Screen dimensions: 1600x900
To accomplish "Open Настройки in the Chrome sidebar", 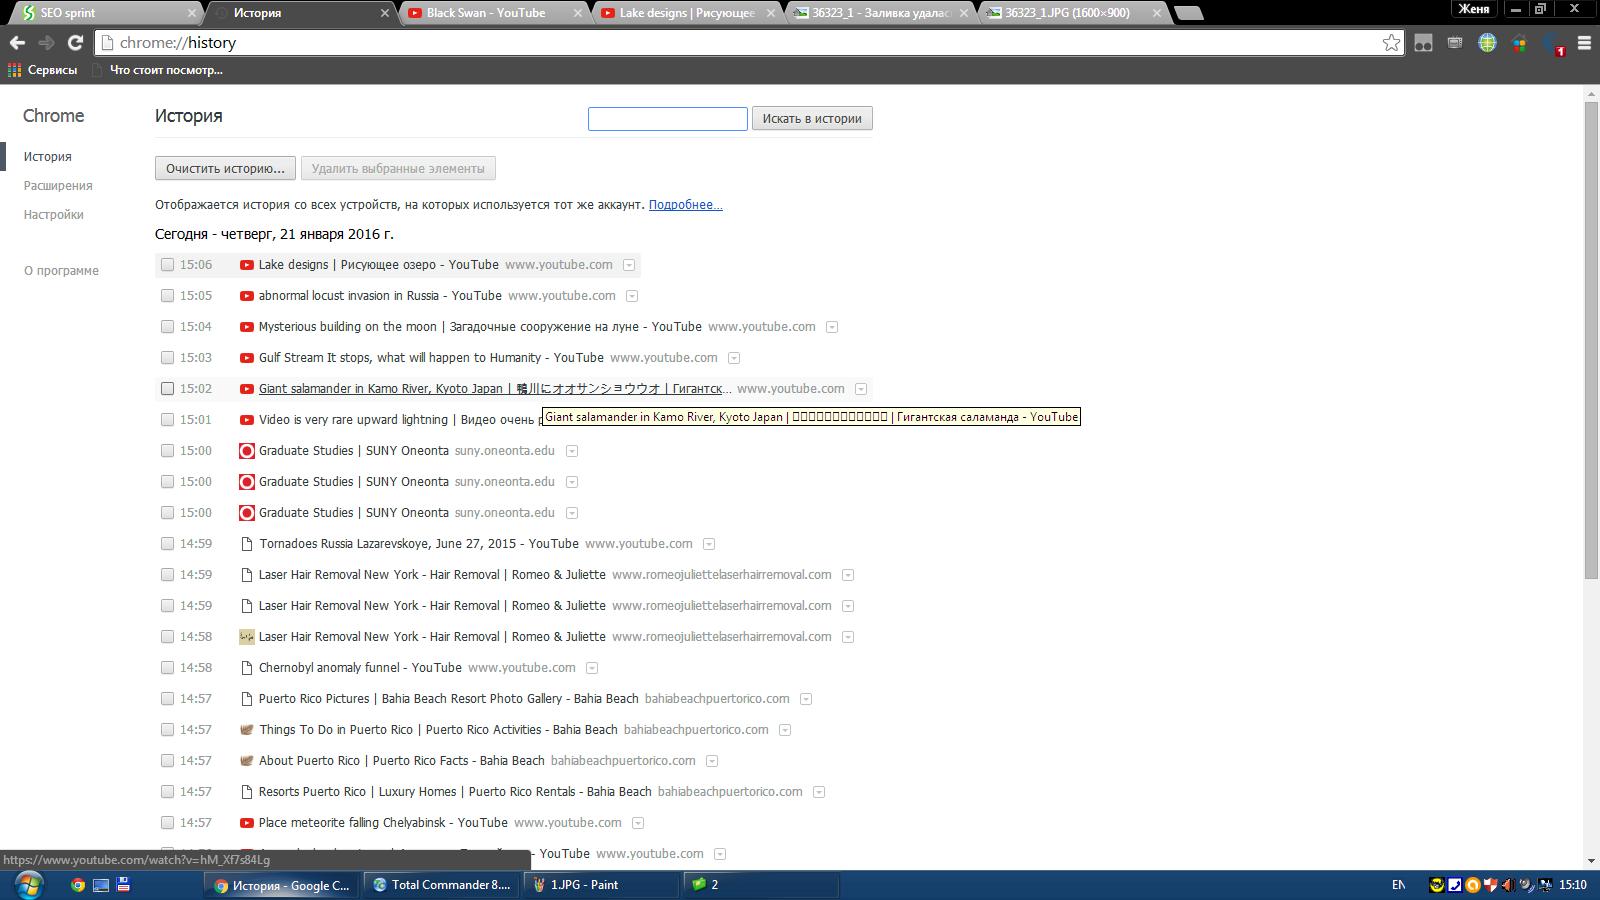I will click(54, 215).
